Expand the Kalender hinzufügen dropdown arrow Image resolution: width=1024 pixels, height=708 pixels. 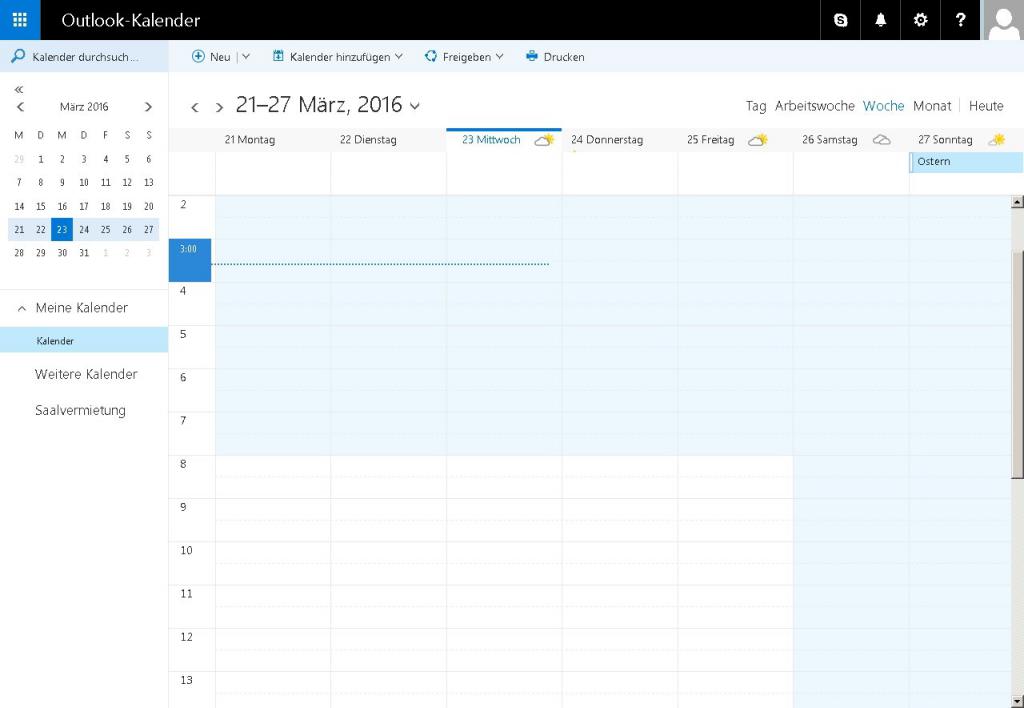pos(398,57)
